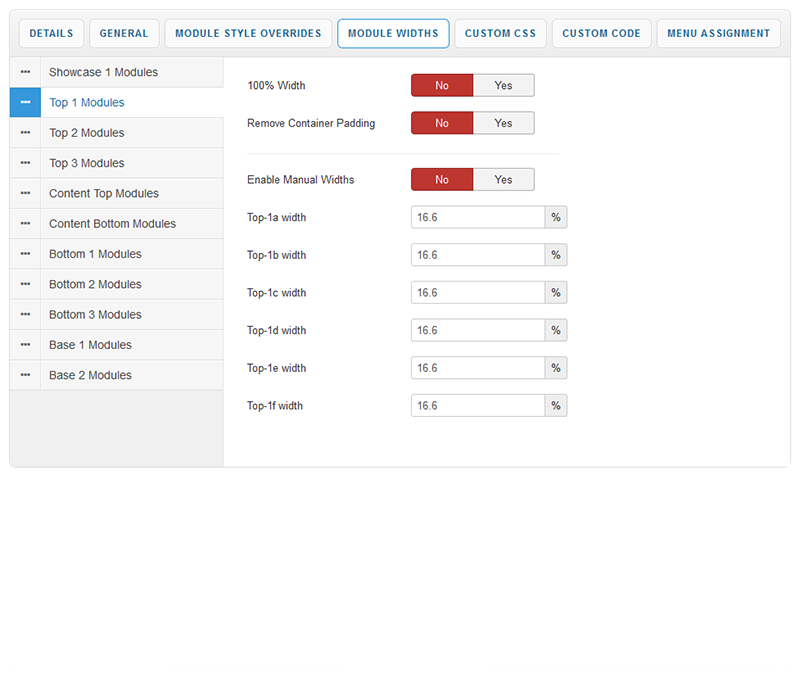Click the dots icon beside Content Top Modules

pos(25,193)
